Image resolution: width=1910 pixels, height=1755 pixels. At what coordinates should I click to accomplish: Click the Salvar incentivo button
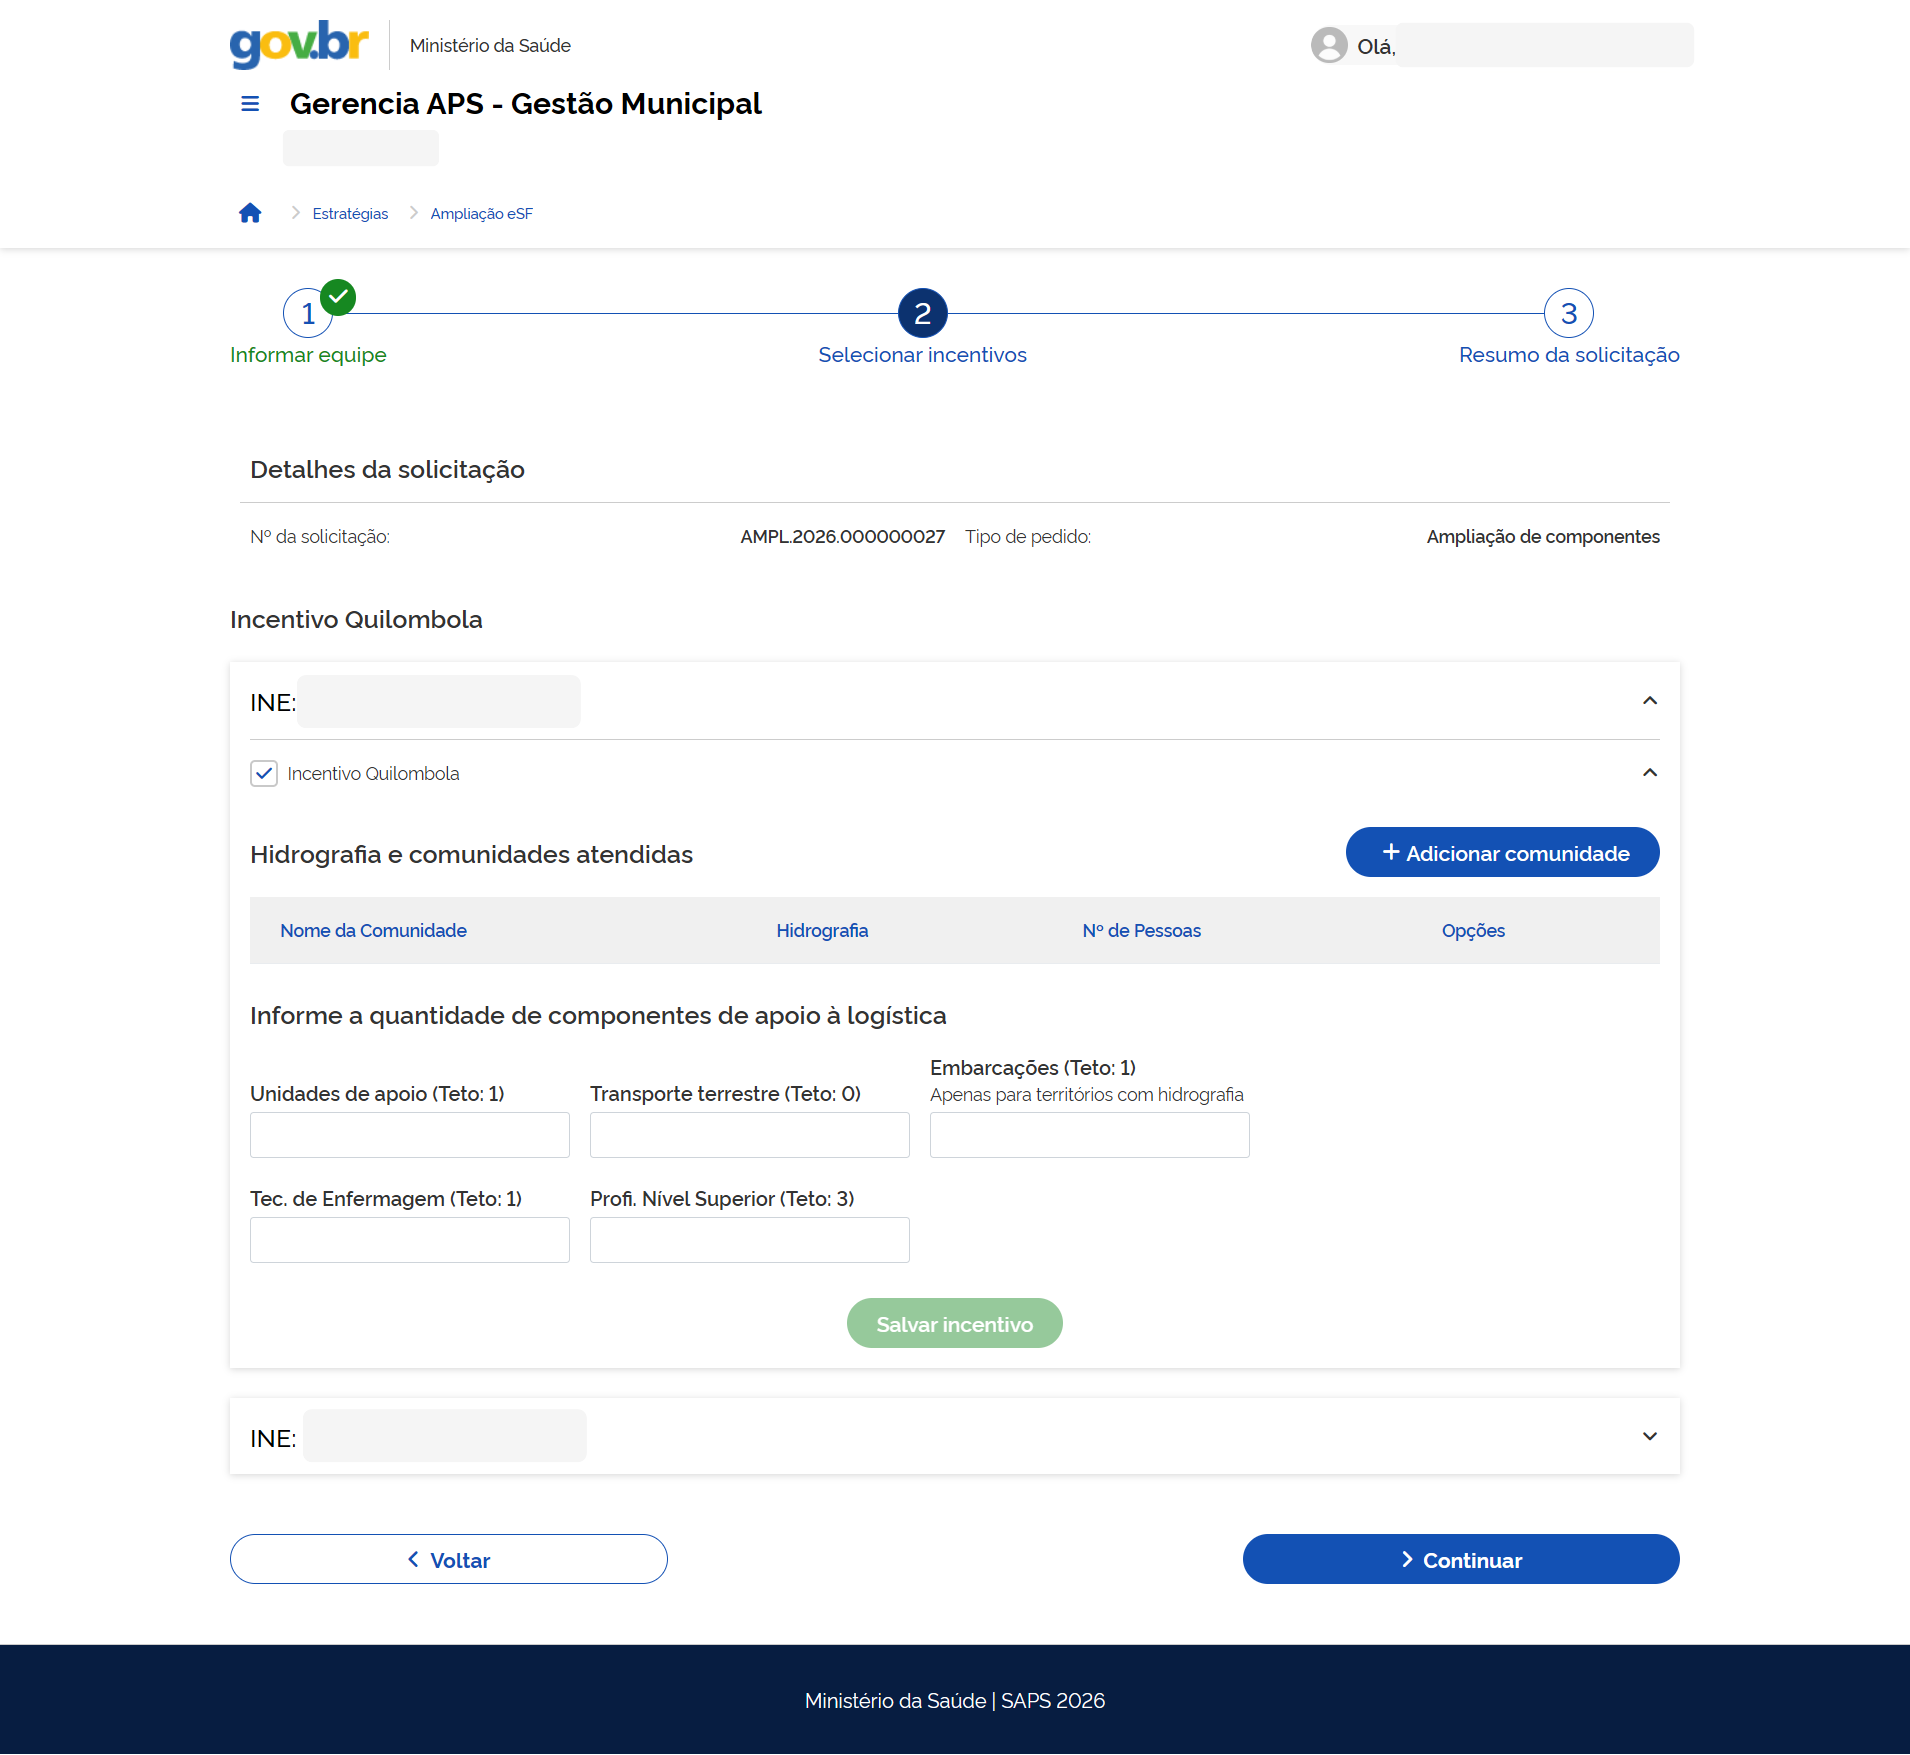pos(954,1324)
